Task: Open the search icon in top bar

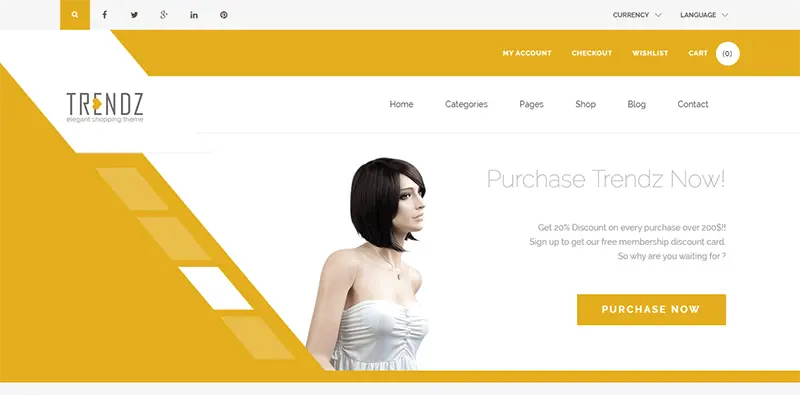Action: tap(75, 15)
